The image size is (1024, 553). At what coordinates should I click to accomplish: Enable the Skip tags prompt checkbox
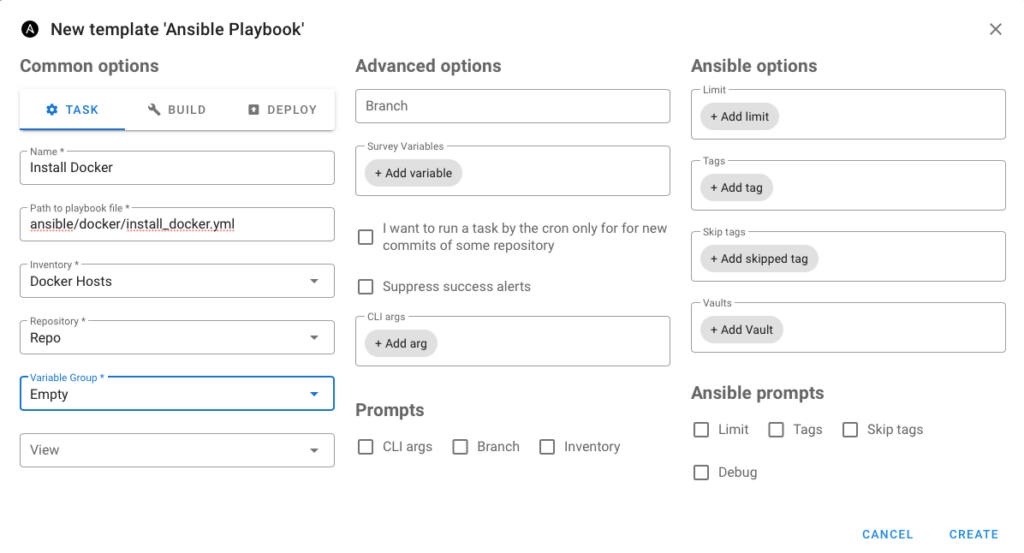tap(850, 430)
